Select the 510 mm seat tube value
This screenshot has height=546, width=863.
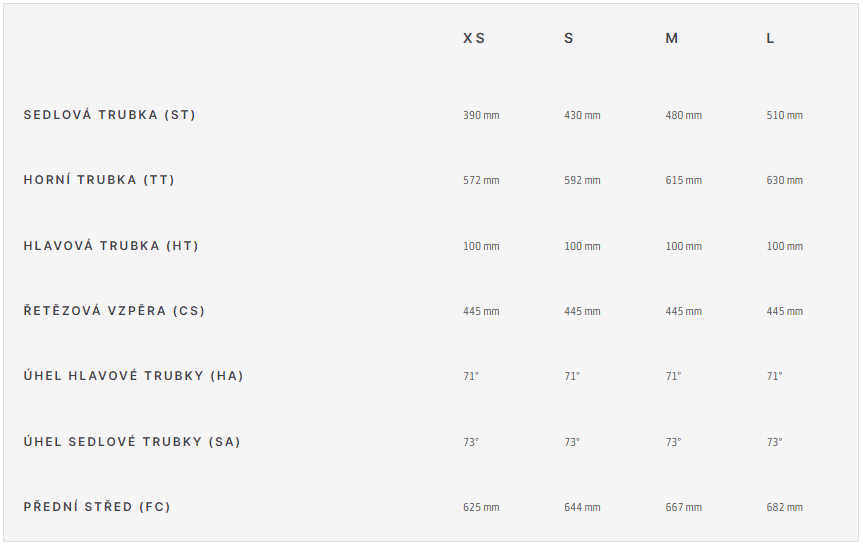pyautogui.click(x=785, y=115)
